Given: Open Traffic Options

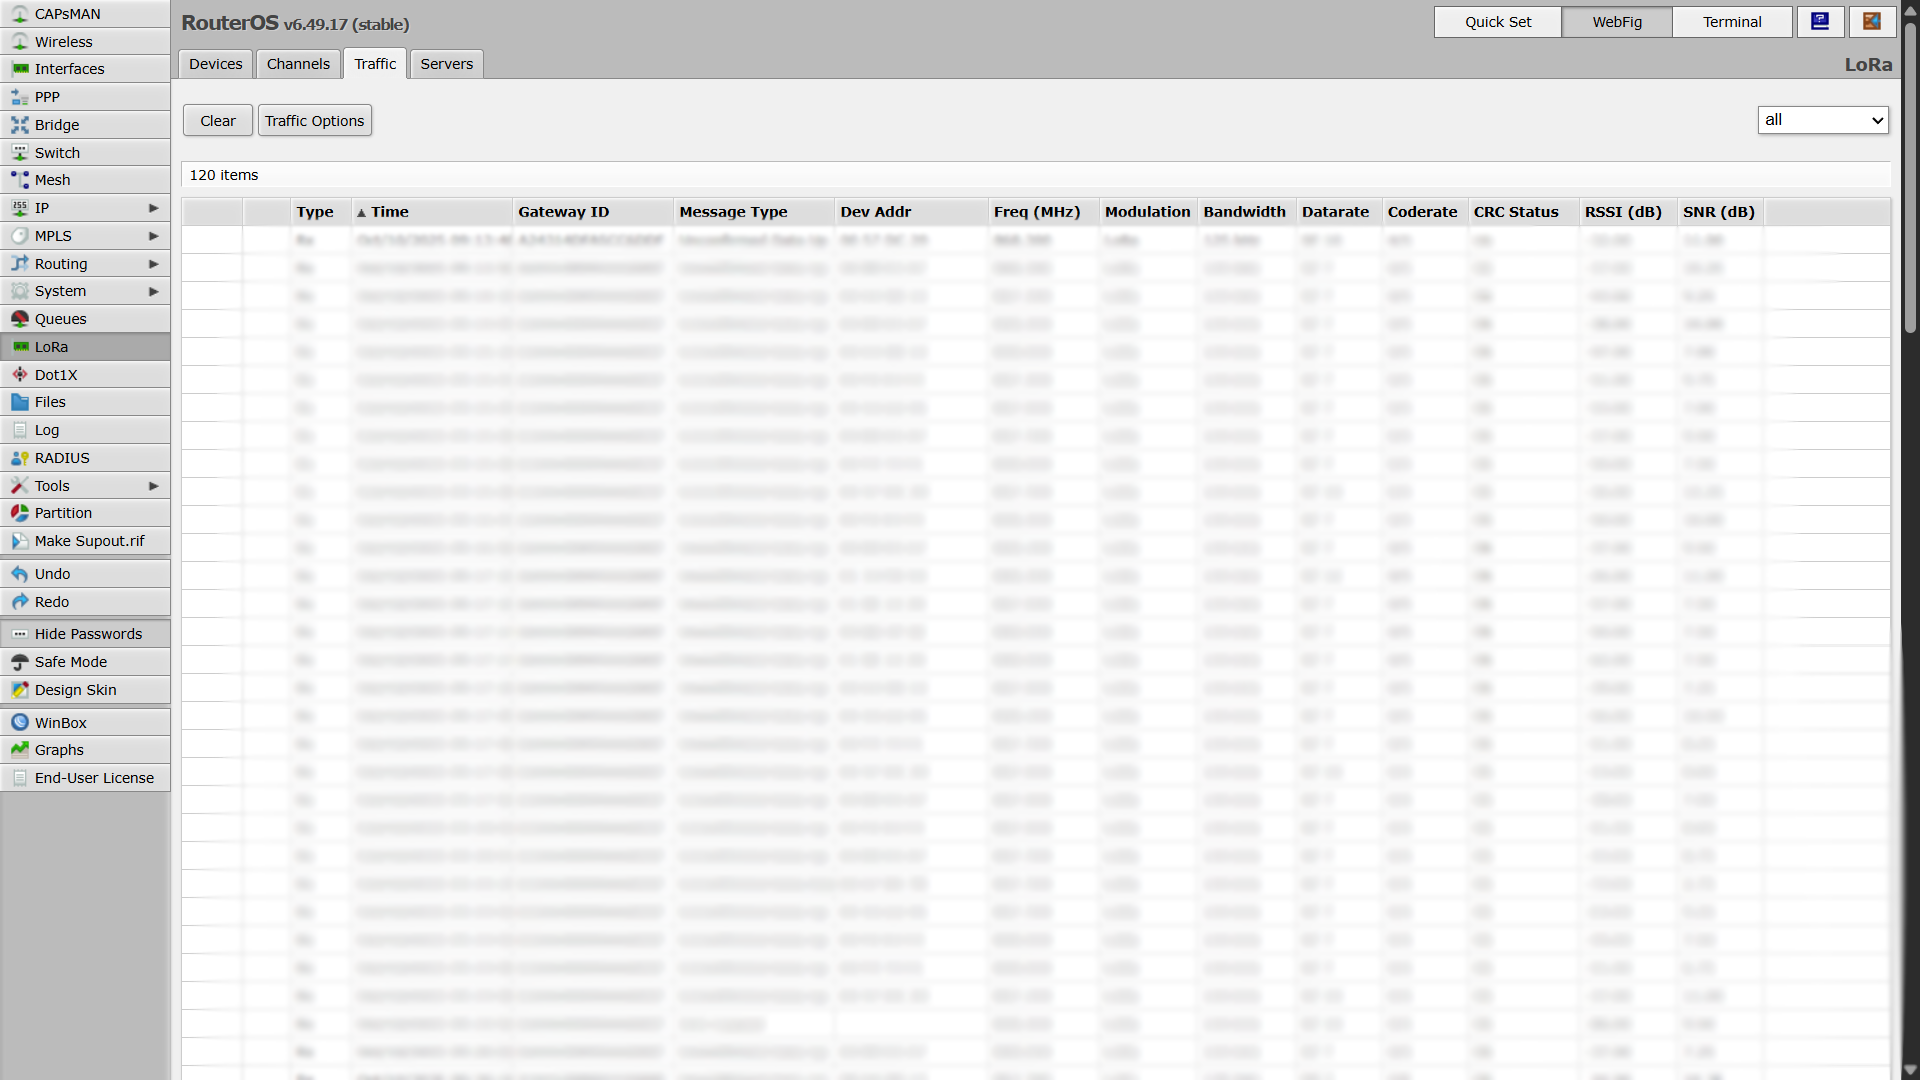Looking at the screenshot, I should click(314, 121).
